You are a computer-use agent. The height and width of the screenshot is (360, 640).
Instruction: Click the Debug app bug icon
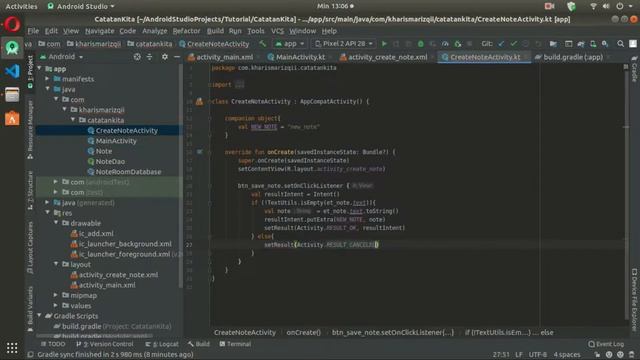coord(421,44)
